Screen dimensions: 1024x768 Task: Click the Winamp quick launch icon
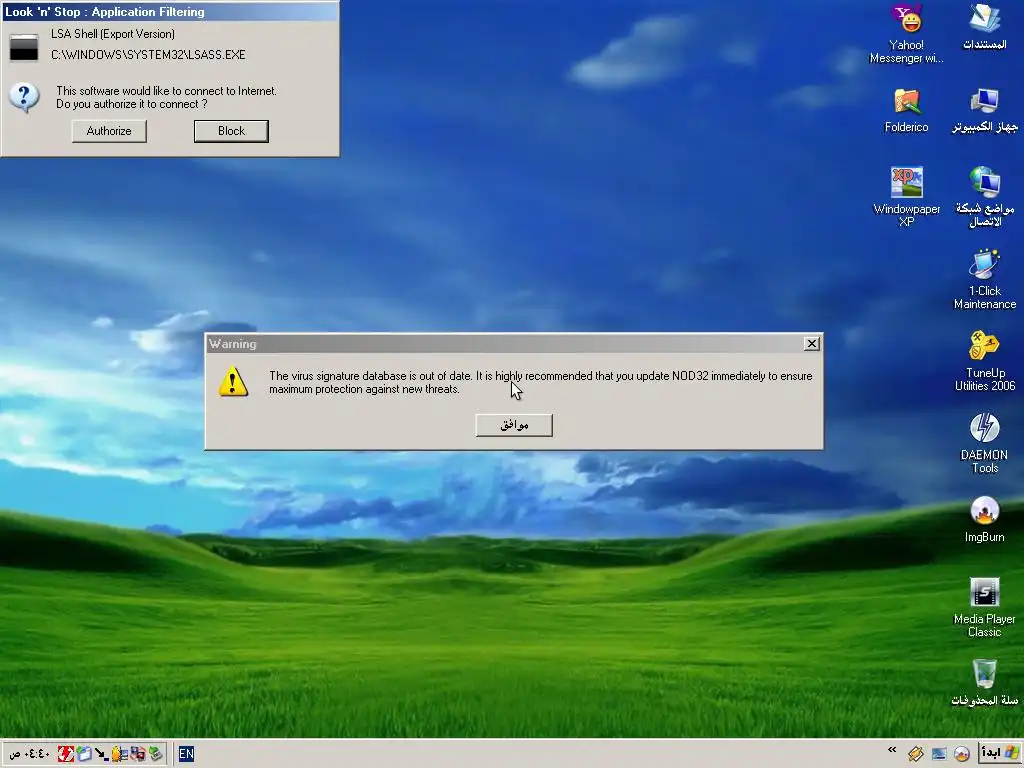[x=916, y=754]
